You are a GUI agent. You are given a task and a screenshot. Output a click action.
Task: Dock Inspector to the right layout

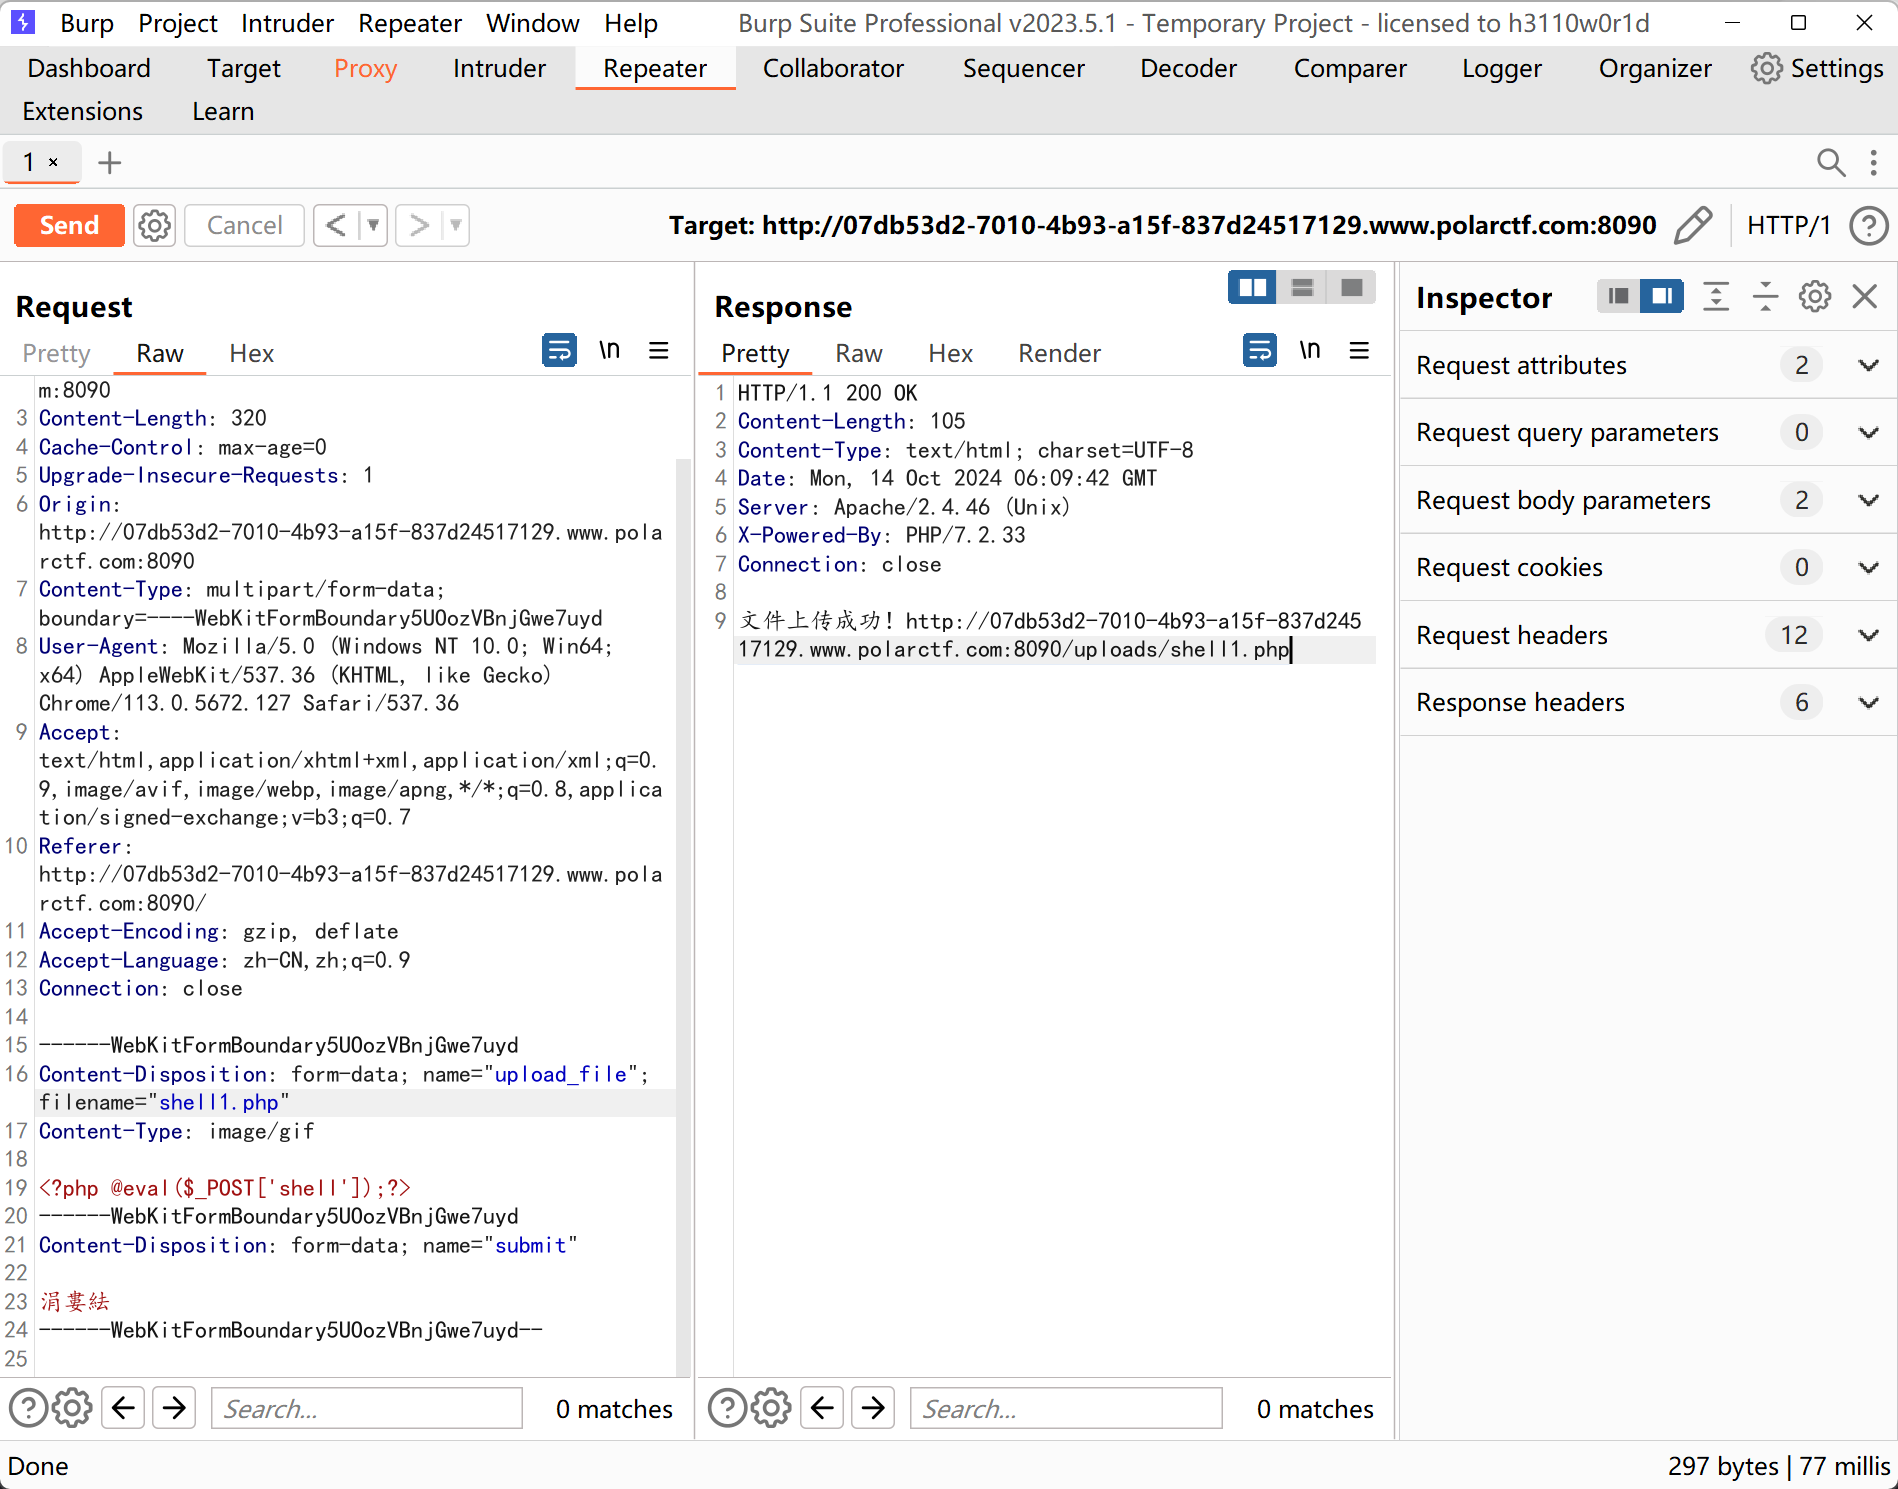click(x=1662, y=296)
